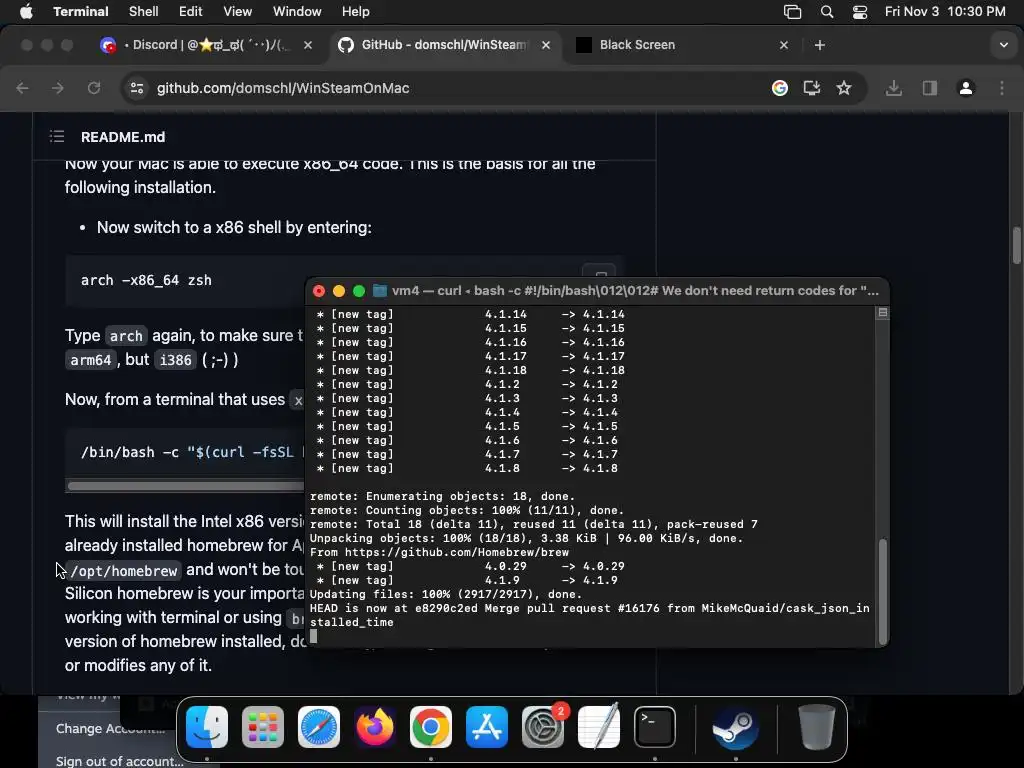Viewport: 1024px width, 768px height.
Task: Open the Chrome profile menu
Action: coord(966,88)
